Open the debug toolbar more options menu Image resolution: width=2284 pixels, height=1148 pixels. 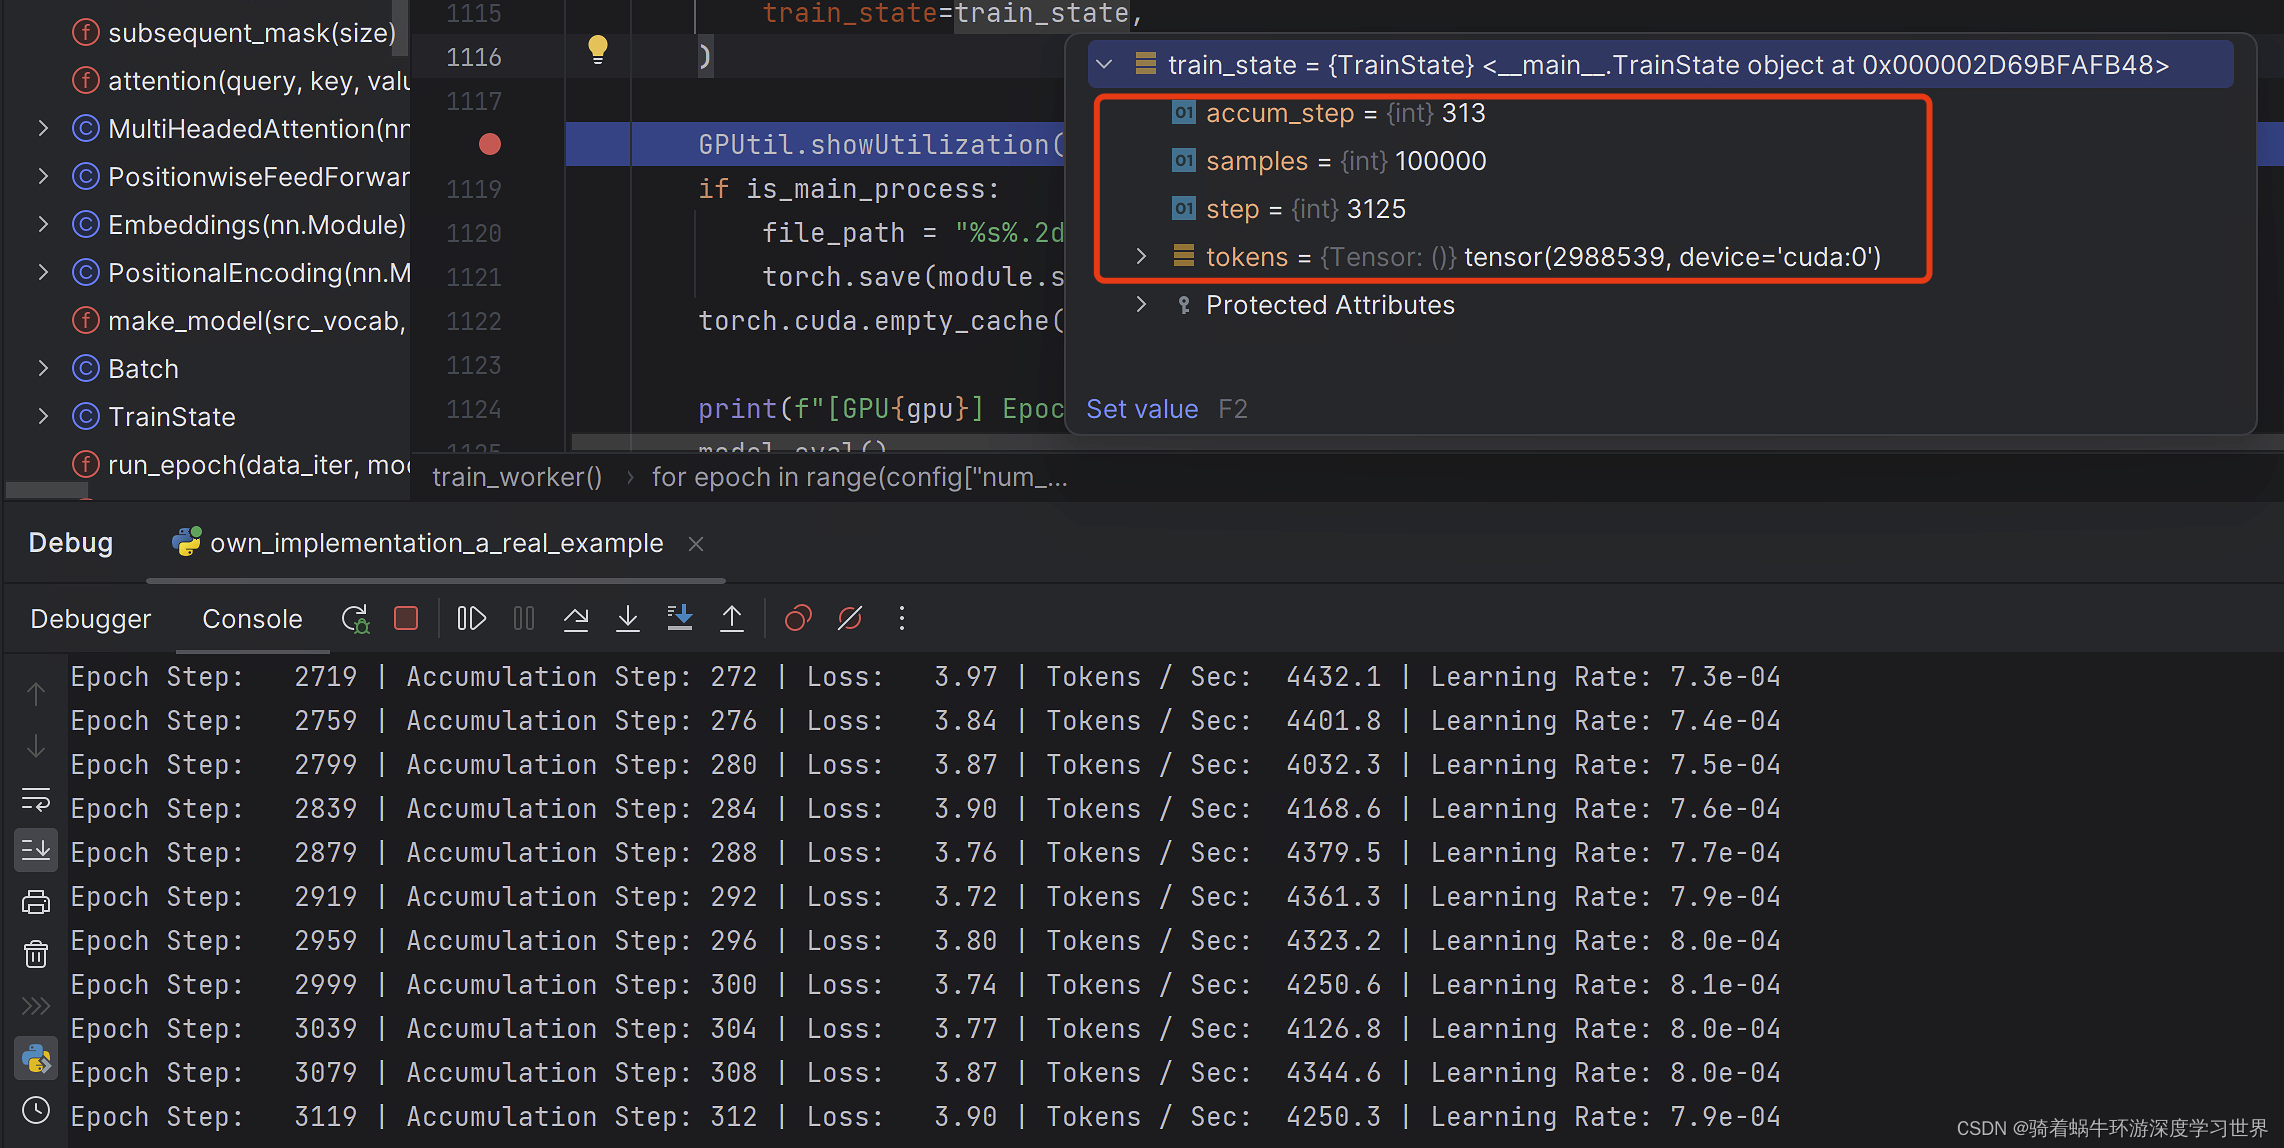[902, 619]
